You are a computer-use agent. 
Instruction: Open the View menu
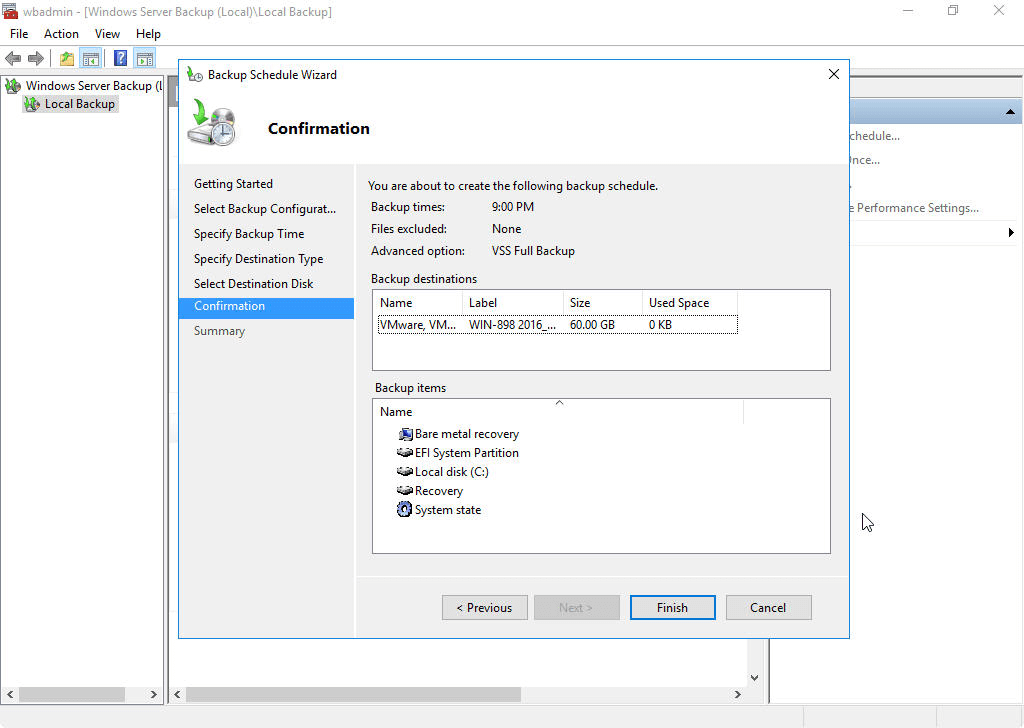(107, 34)
